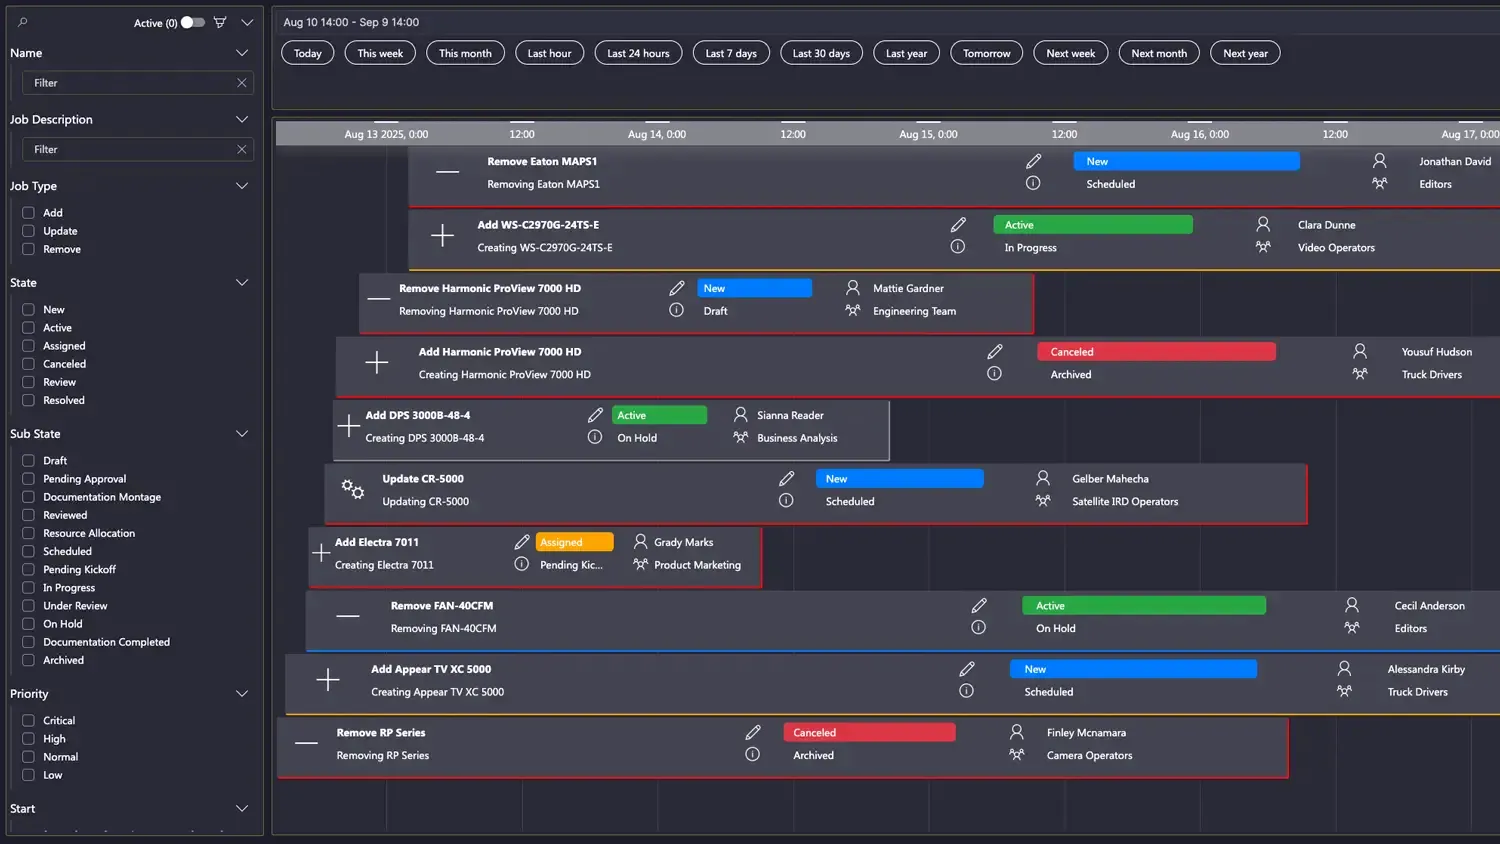Edit Remove Harmonic ProView 7000 HD job
The width and height of the screenshot is (1500, 844).
pos(677,288)
